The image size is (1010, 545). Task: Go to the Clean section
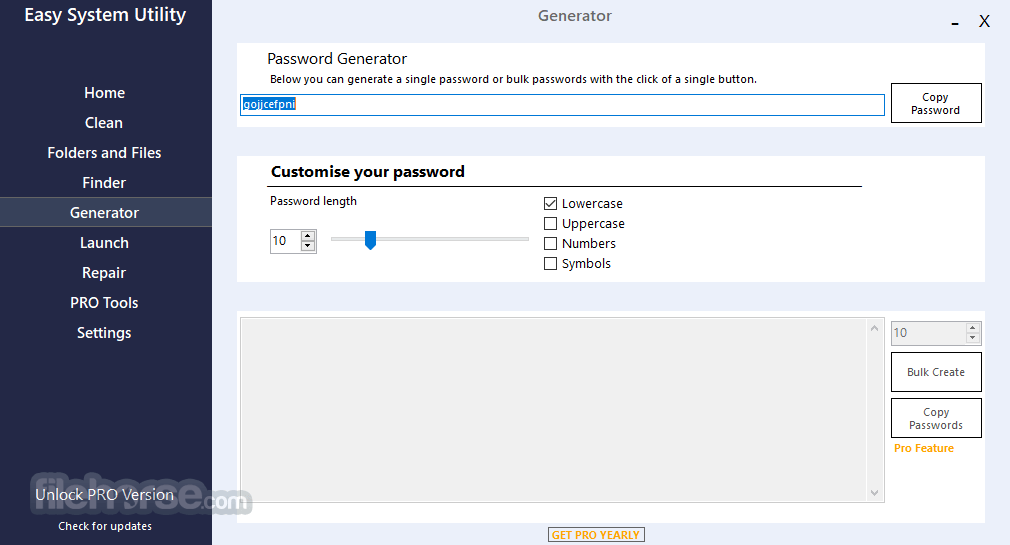pos(104,122)
